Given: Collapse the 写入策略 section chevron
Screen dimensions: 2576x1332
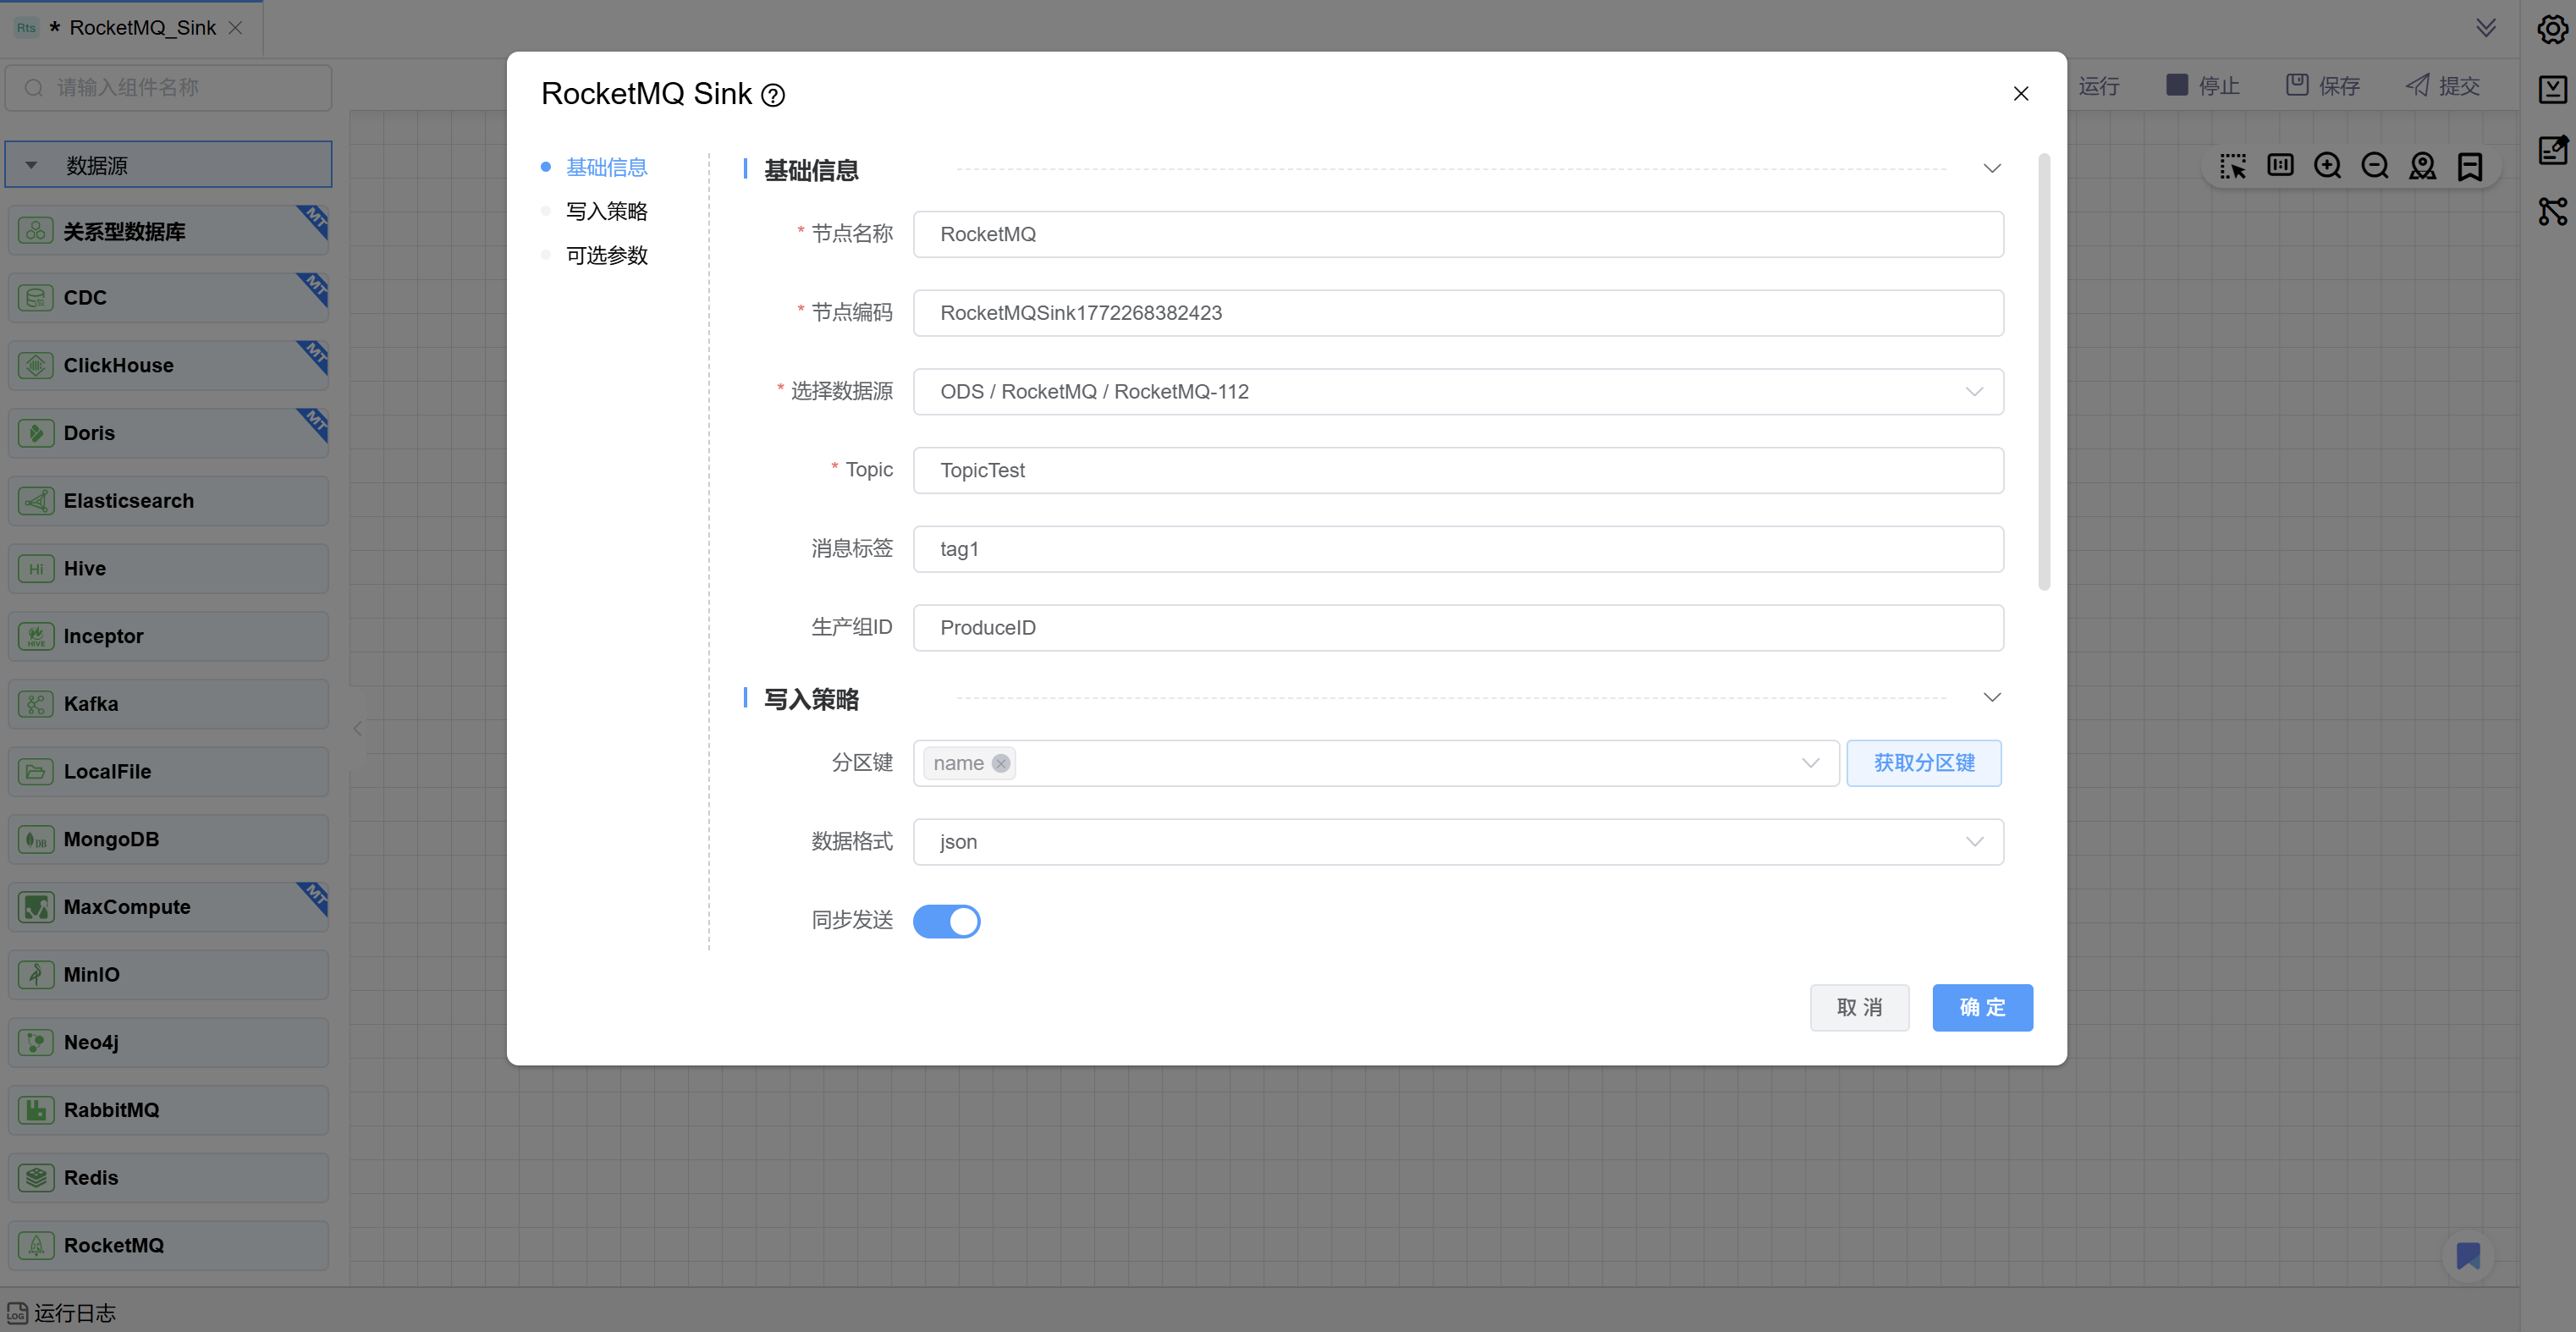Looking at the screenshot, I should point(1991,698).
